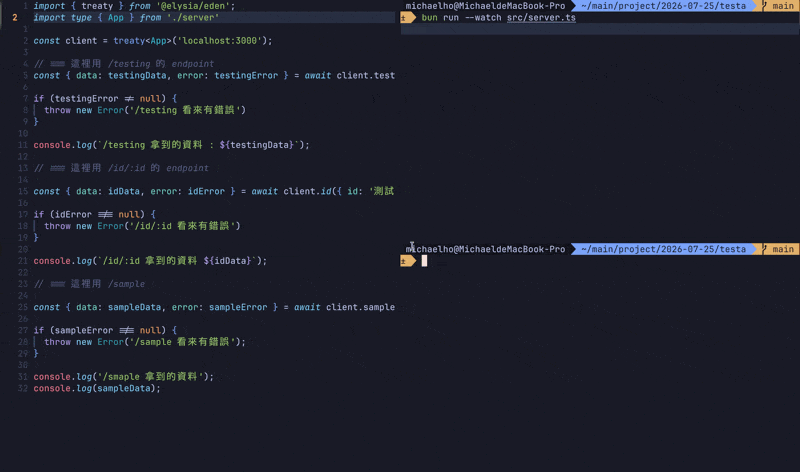Click console.log '/id/:id 拿到的資料' line
This screenshot has width=800, height=472.
click(x=150, y=261)
